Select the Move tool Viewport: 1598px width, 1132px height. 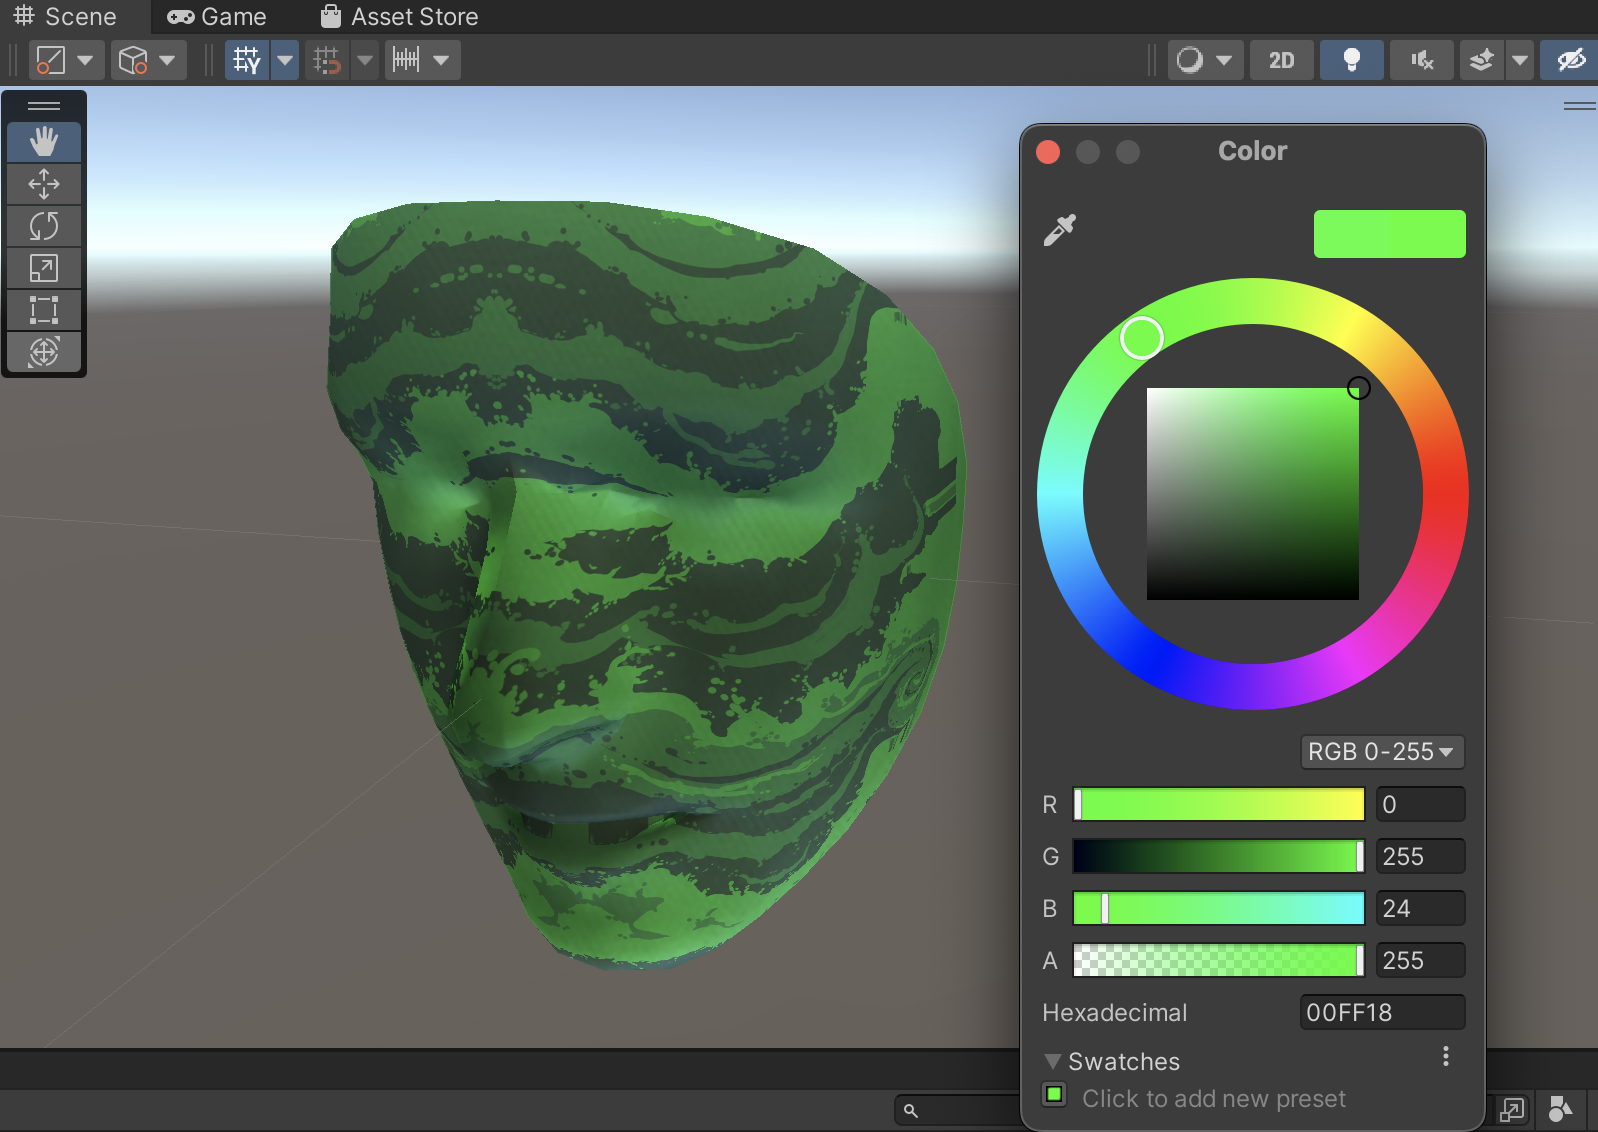point(44,184)
